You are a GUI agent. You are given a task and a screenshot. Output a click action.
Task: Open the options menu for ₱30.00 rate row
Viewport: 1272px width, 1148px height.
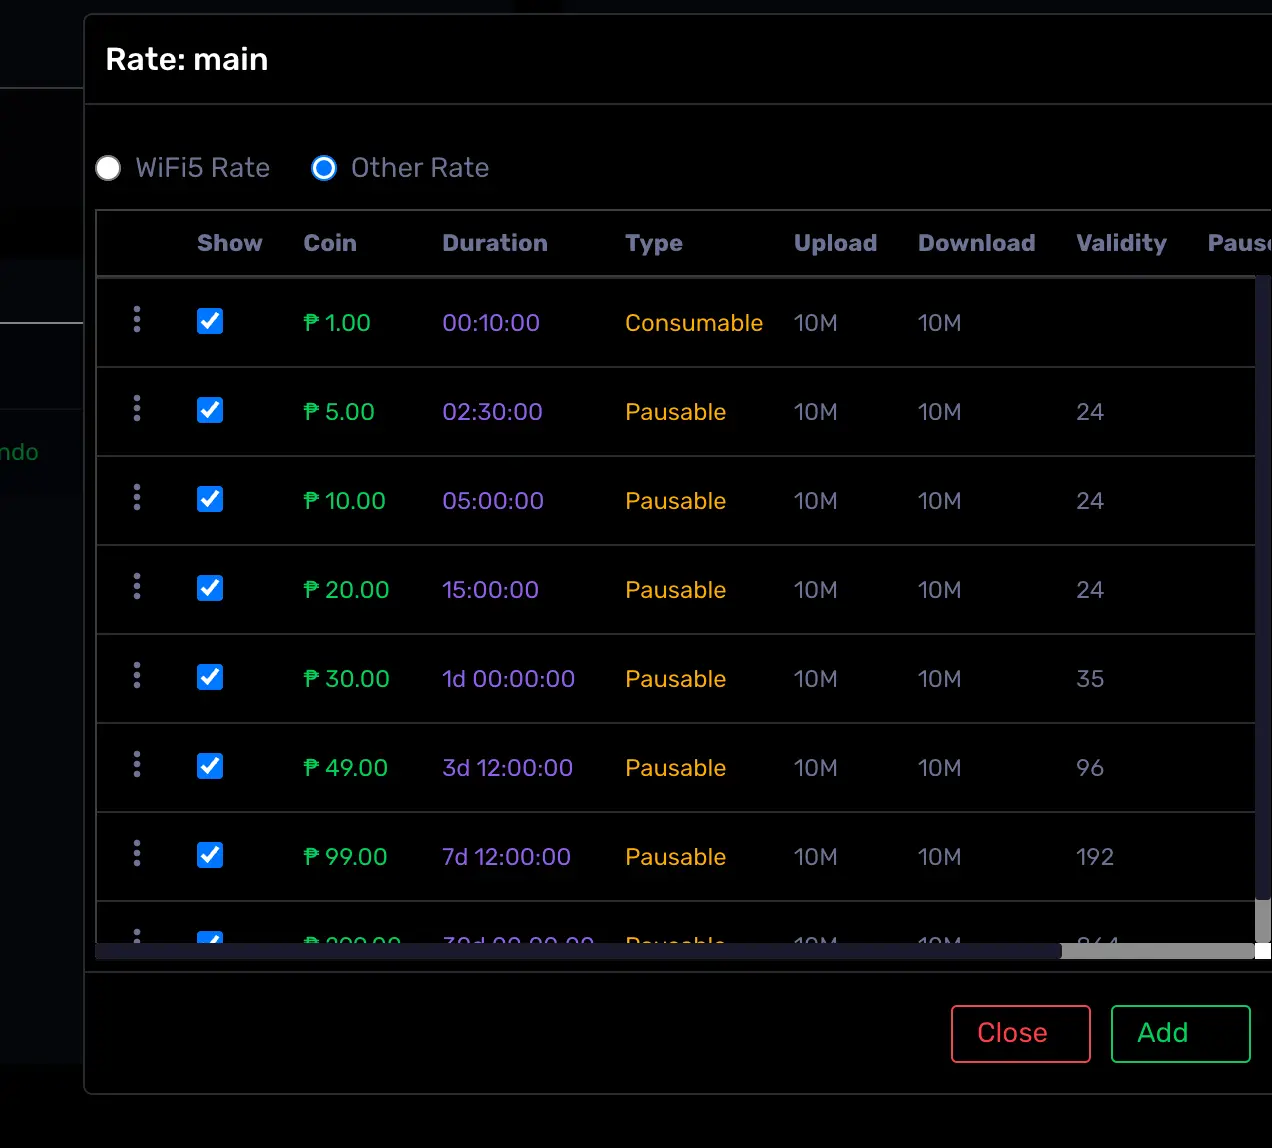[137, 675]
